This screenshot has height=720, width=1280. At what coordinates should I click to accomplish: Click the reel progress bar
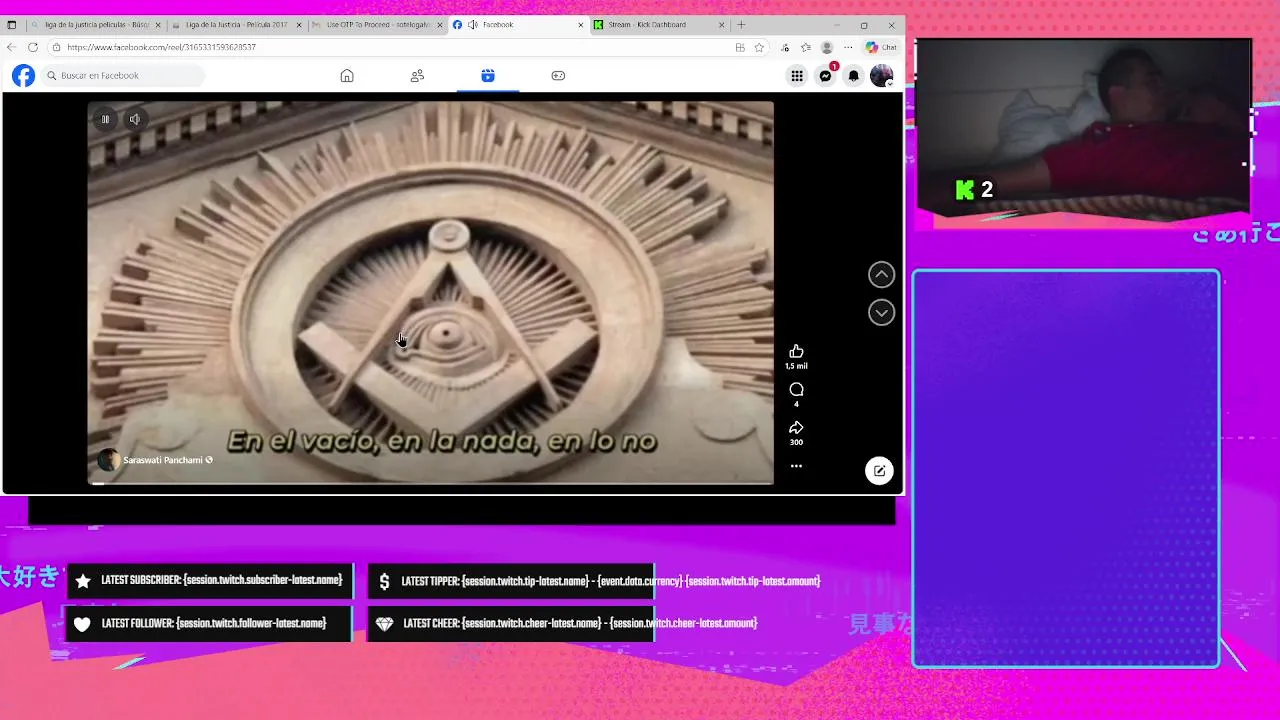(x=430, y=483)
